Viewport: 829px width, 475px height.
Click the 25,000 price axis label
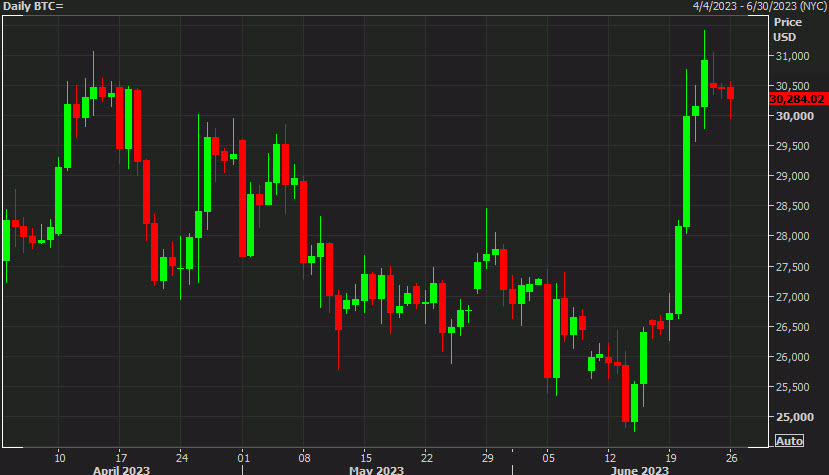coord(794,417)
